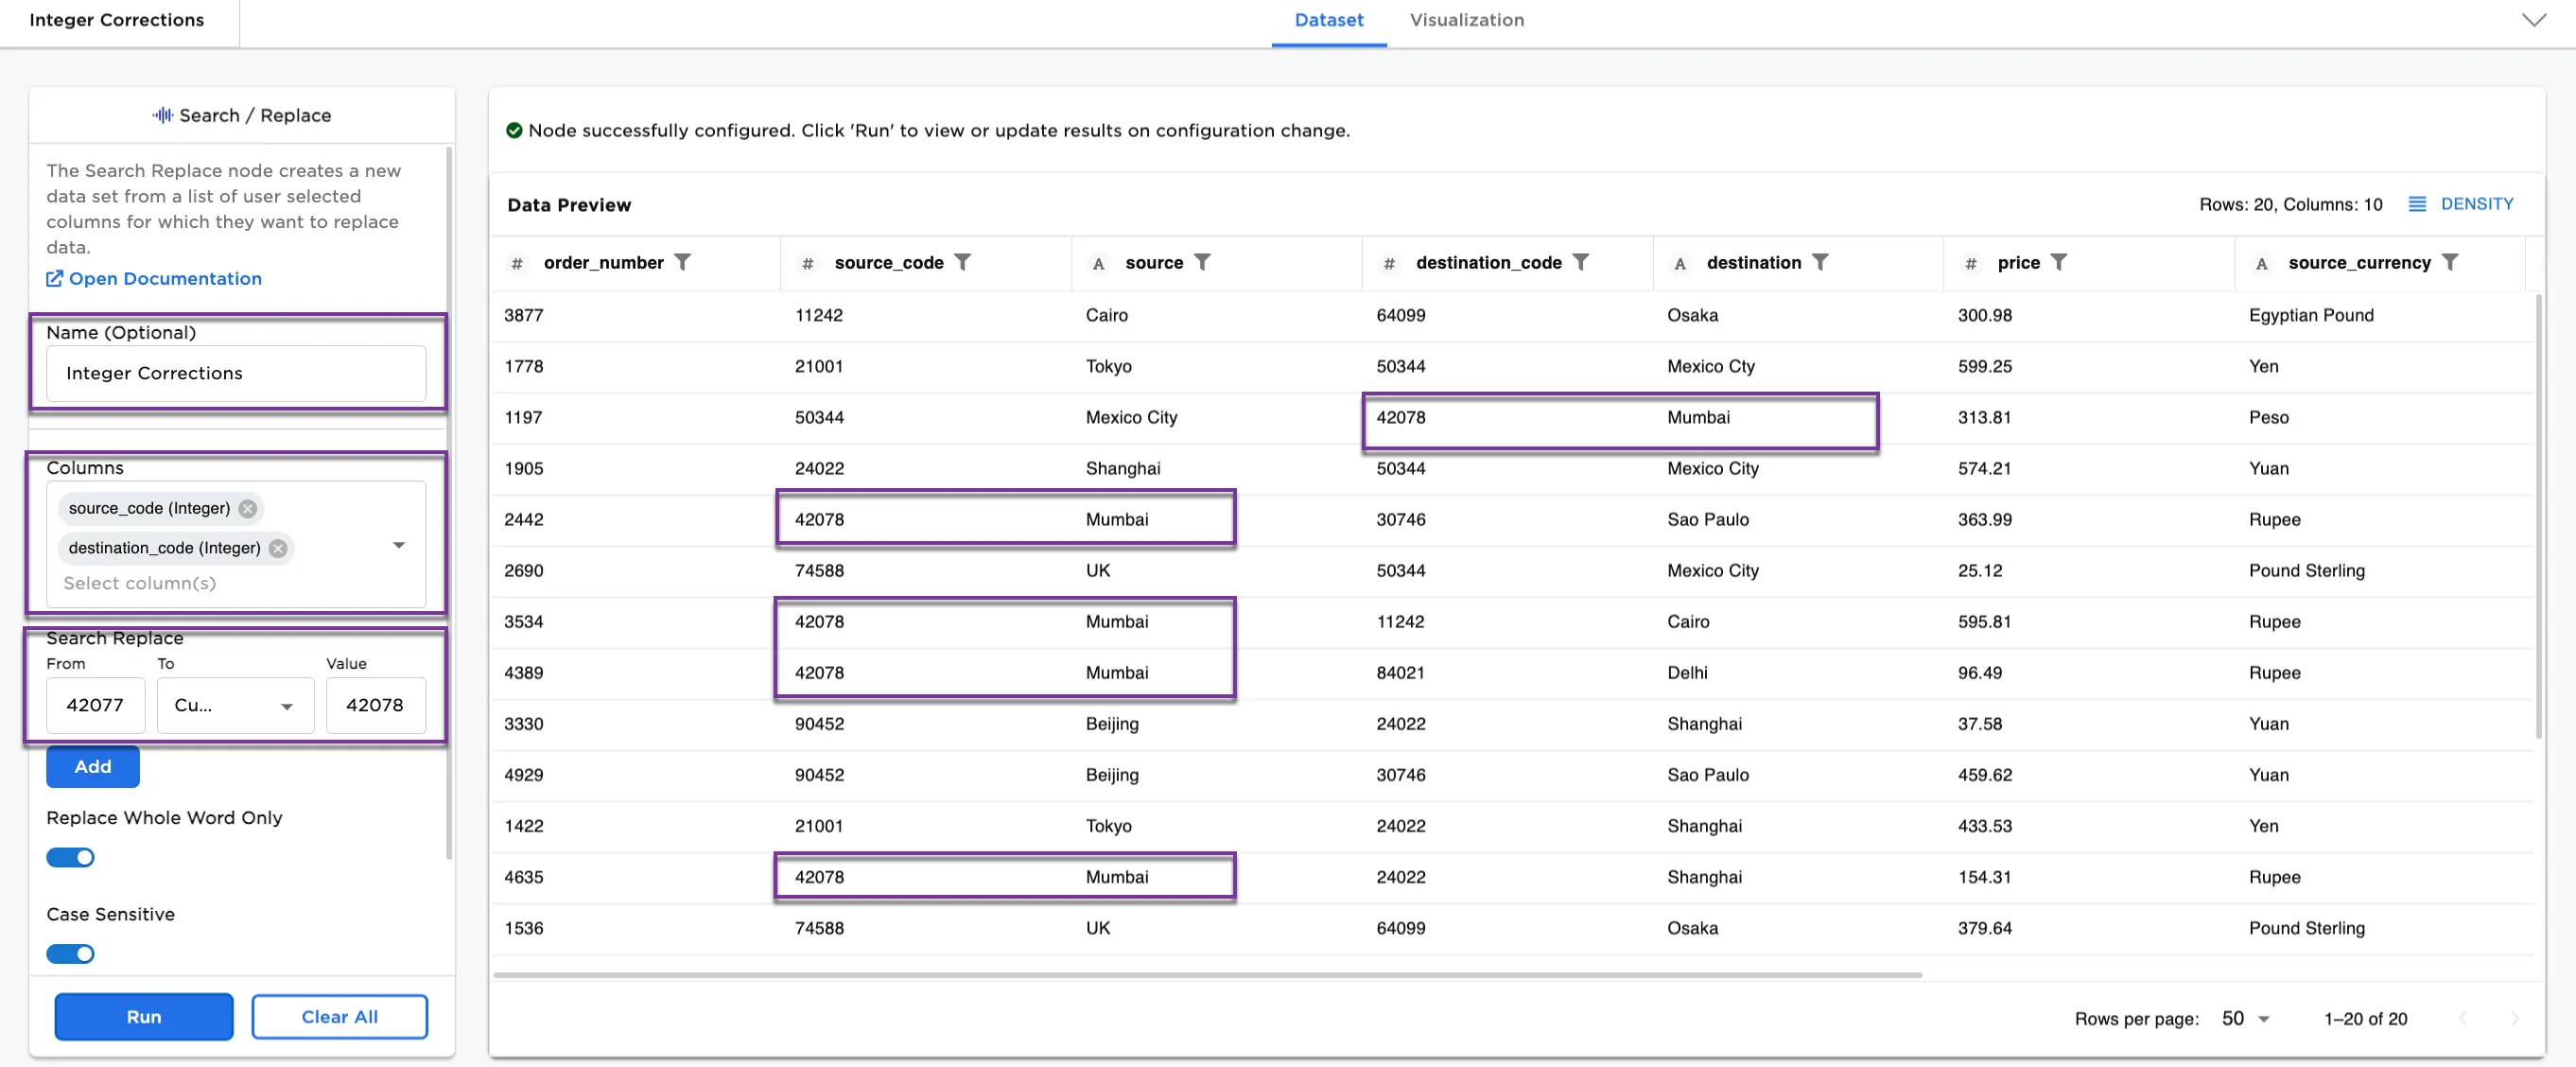2576x1067 pixels.
Task: Filter the source_code column
Action: [962, 262]
